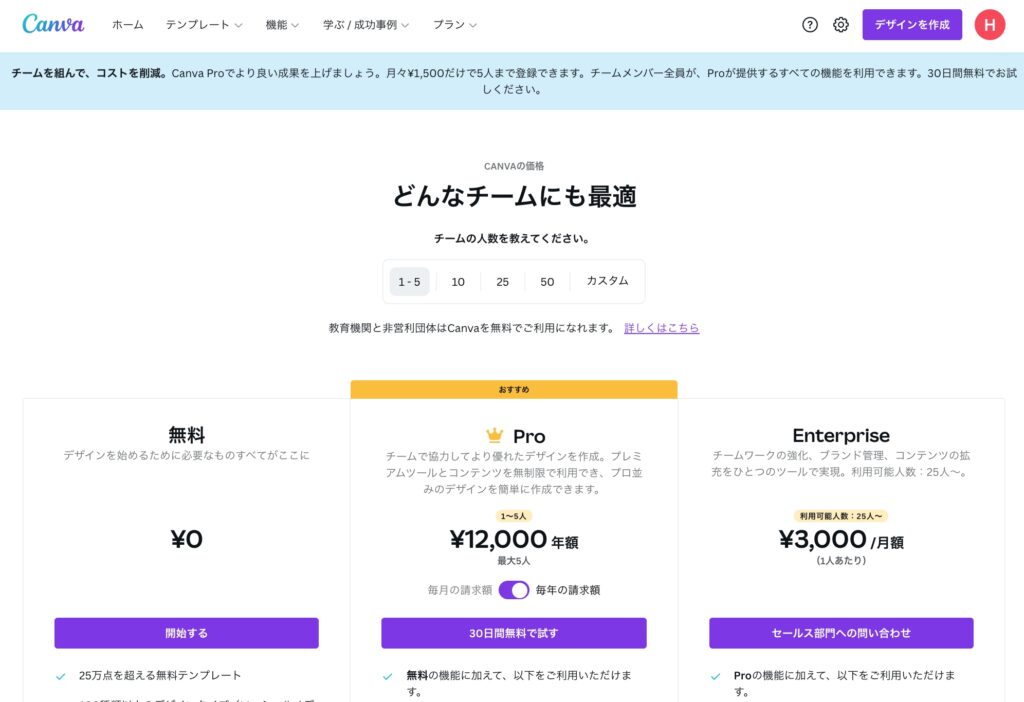
Task: Toggle monthly/yearly billing switch
Action: tap(514, 590)
